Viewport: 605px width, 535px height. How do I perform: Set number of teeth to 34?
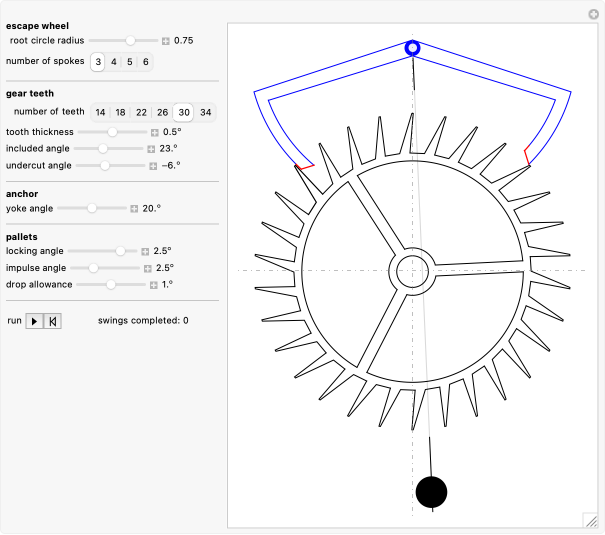[205, 113]
